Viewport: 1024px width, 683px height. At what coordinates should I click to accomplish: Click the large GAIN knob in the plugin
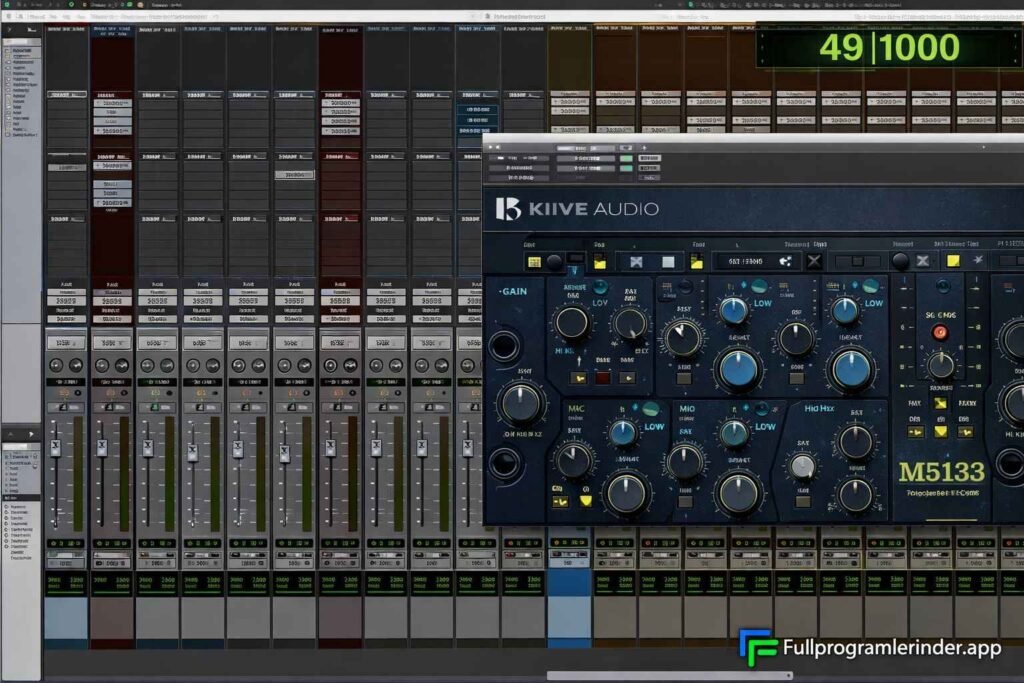[521, 403]
